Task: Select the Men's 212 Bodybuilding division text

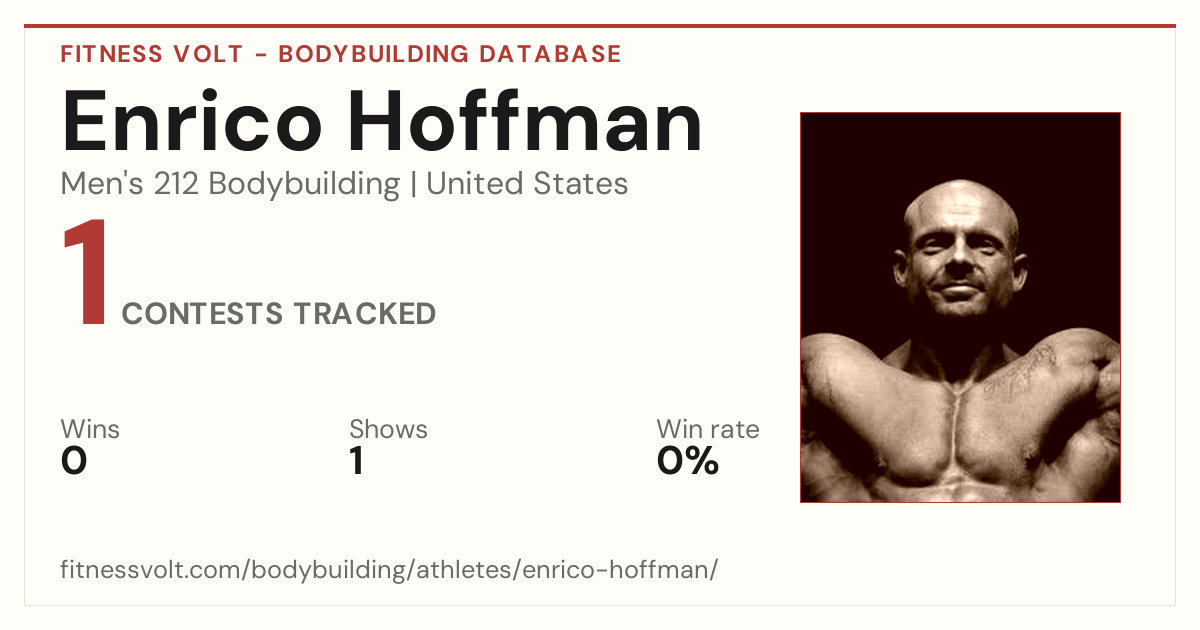Action: [x=230, y=184]
